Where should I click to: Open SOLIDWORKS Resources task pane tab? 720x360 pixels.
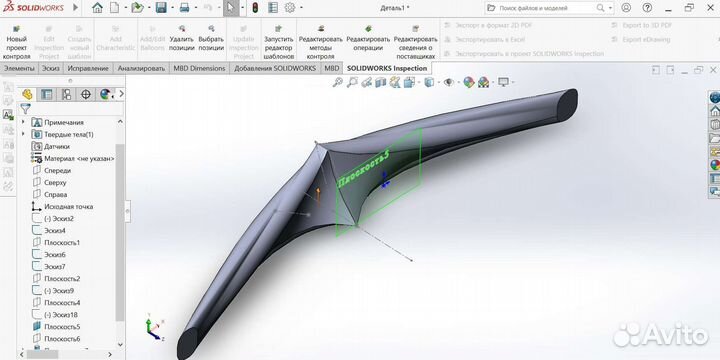point(714,111)
